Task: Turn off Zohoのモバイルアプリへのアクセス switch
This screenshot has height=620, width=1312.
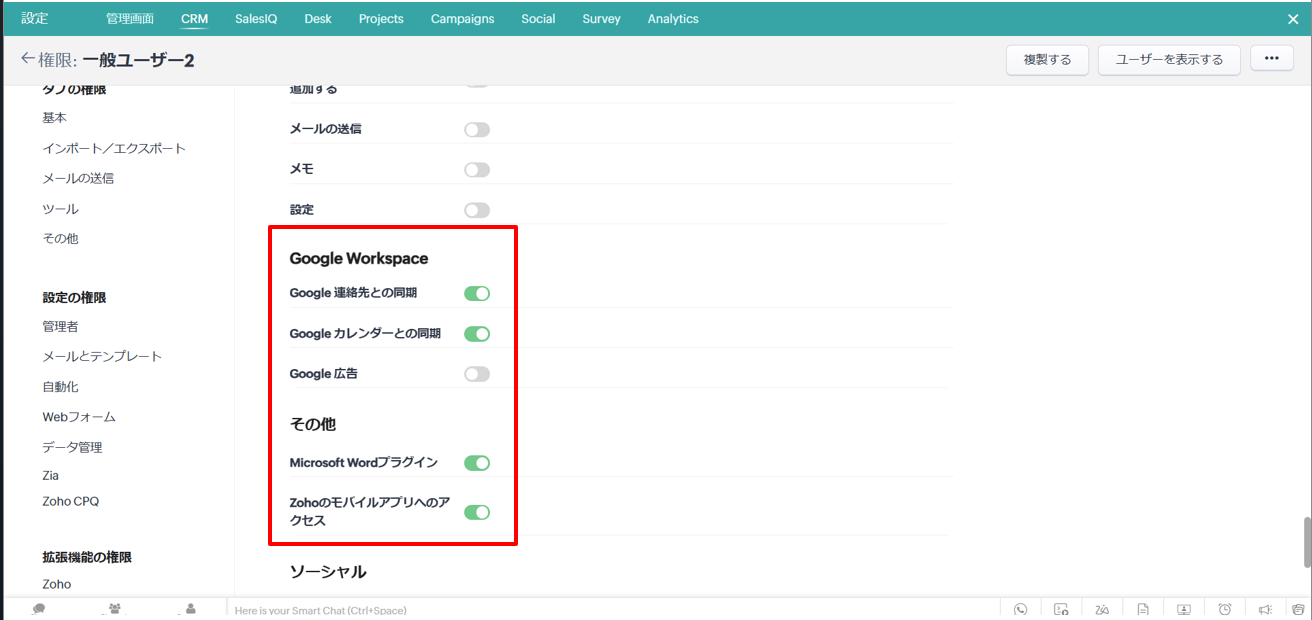Action: click(477, 512)
